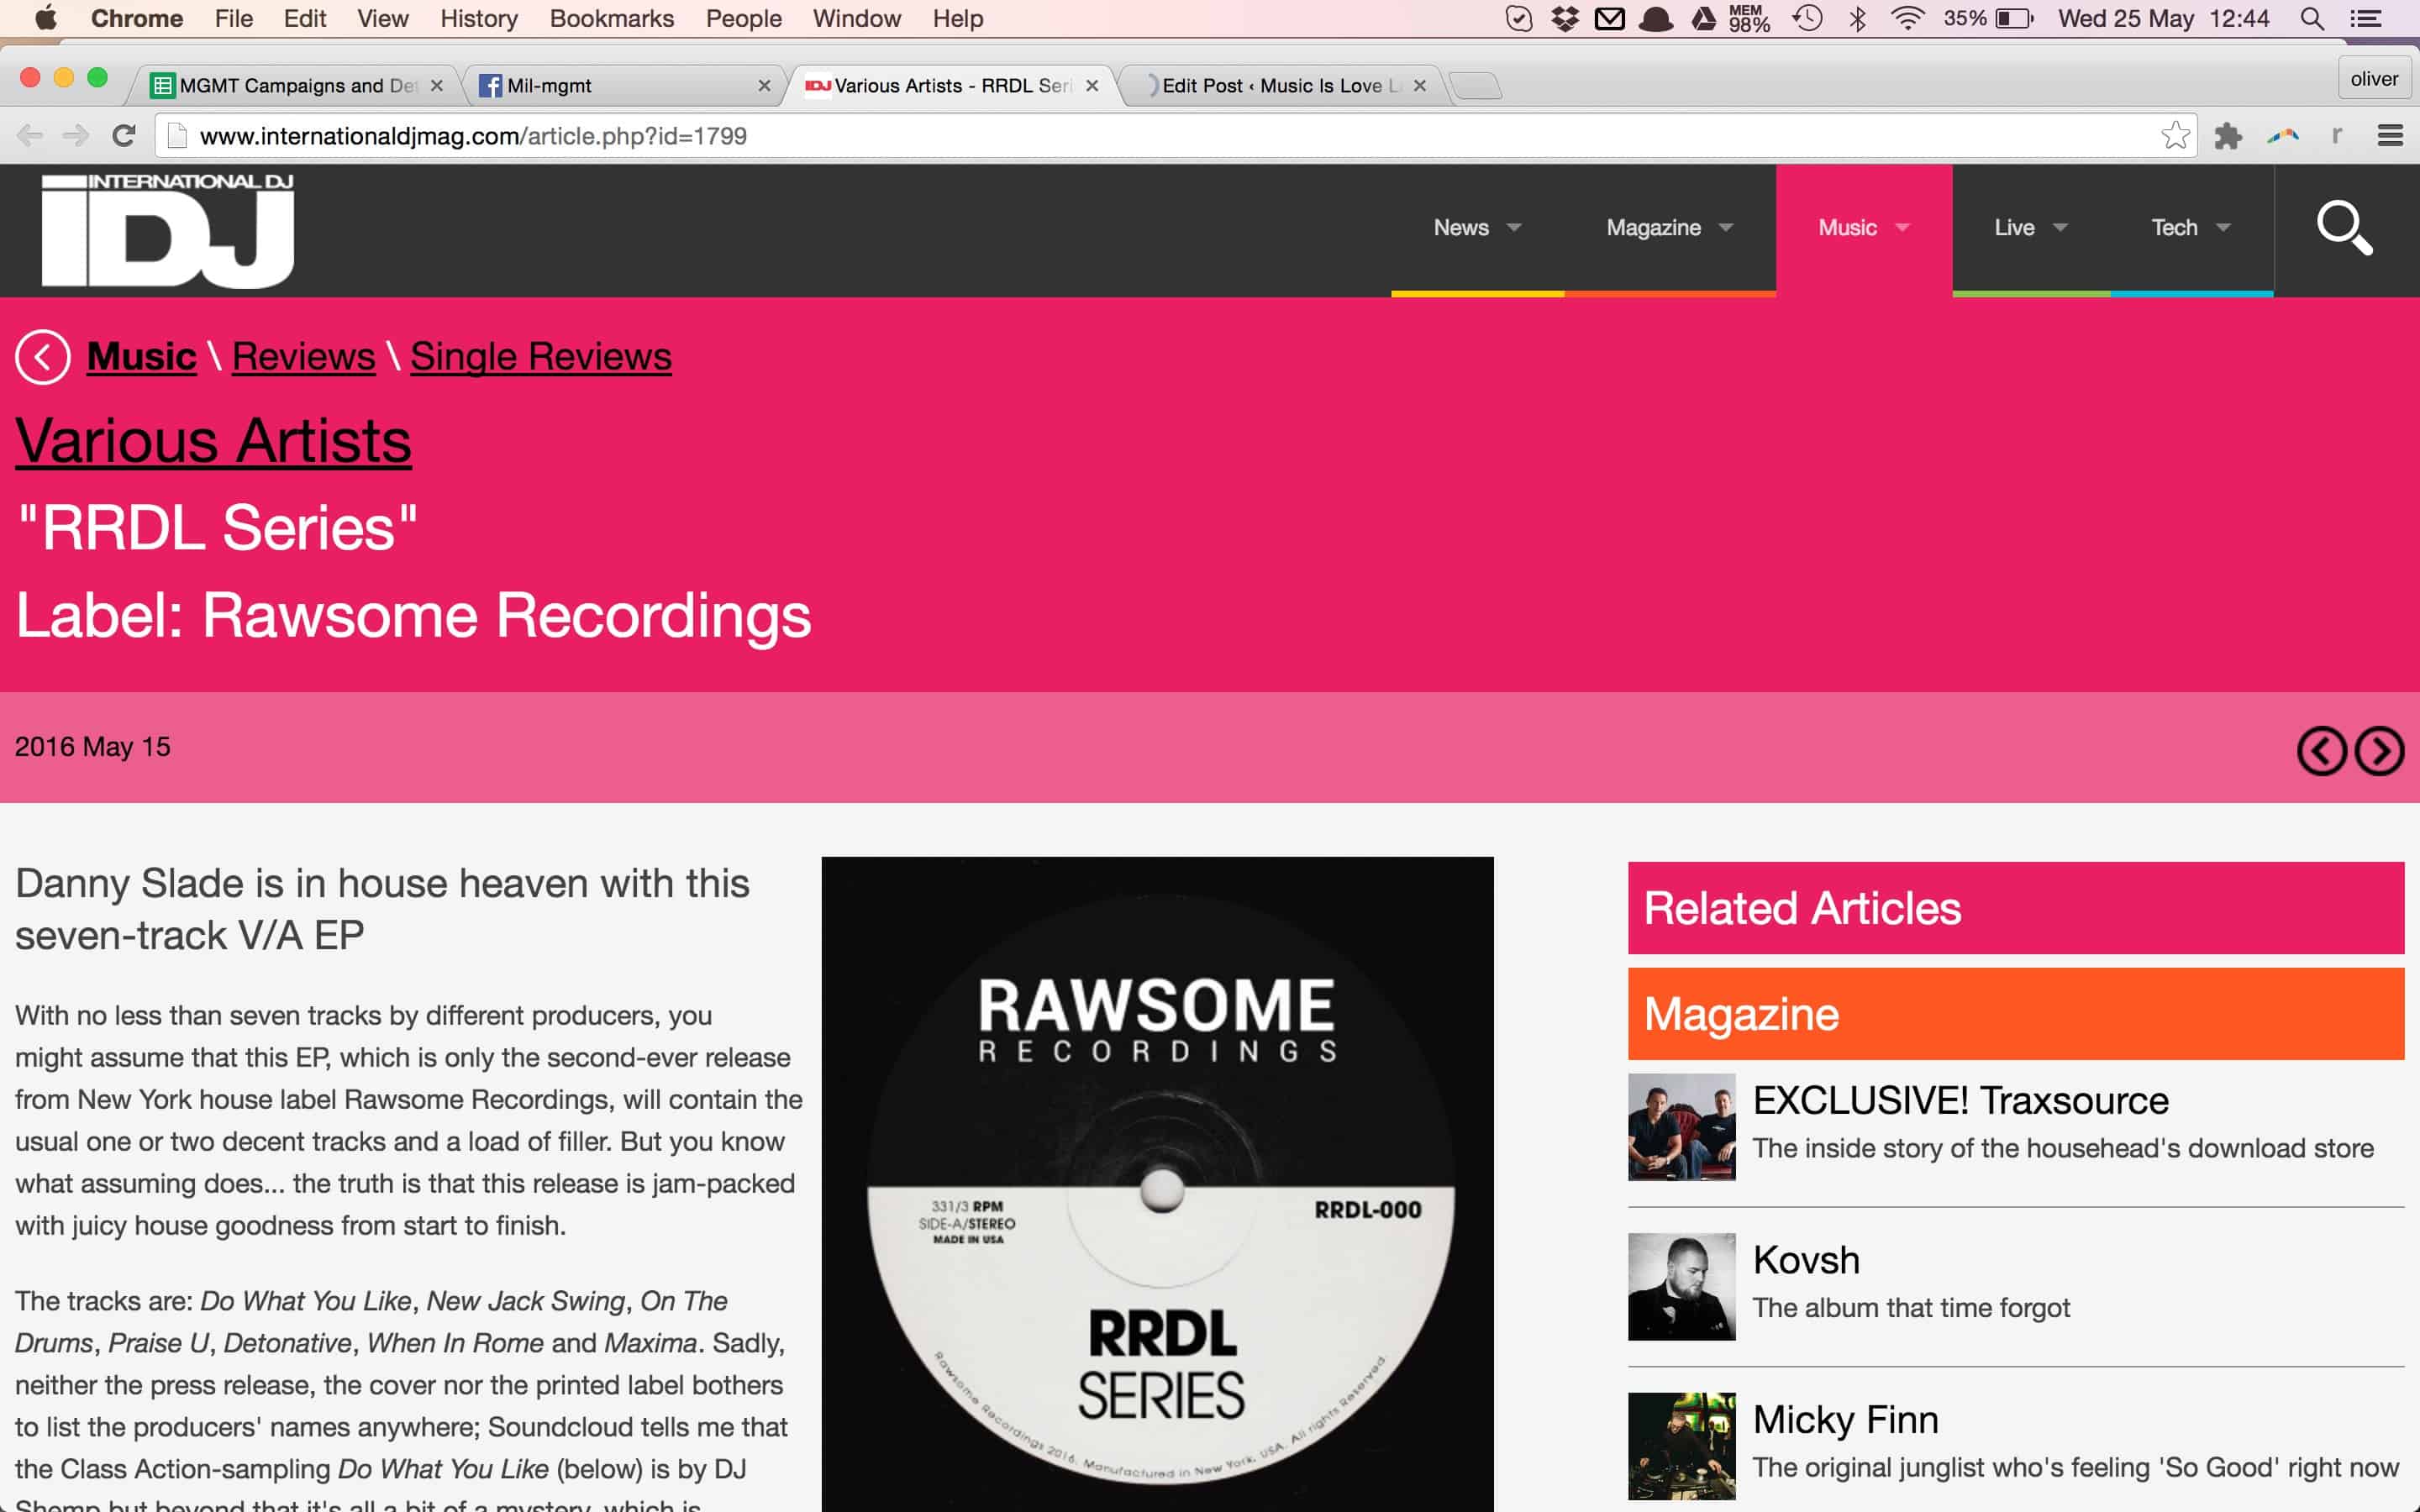Click the Related Articles header
The image size is (2420, 1512).
coord(2016,908)
